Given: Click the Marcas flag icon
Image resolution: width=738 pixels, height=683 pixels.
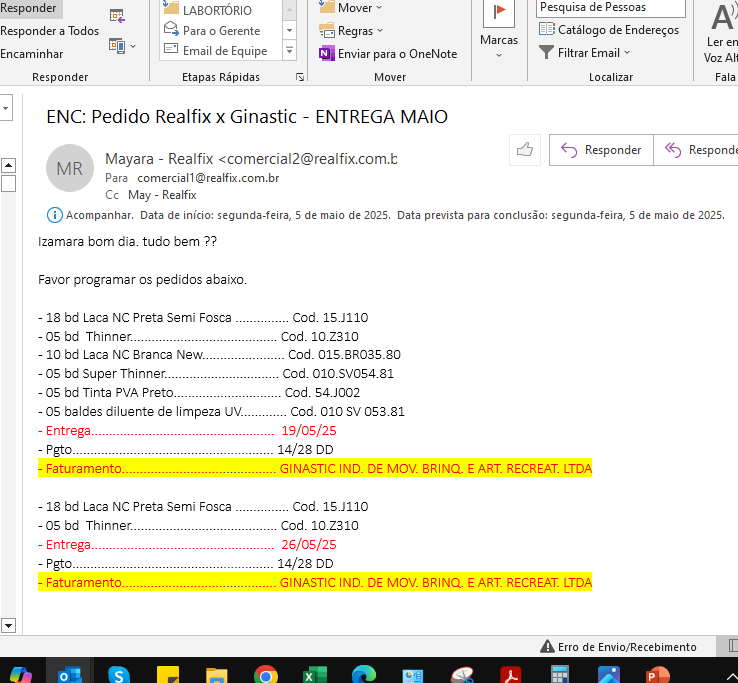Looking at the screenshot, I should [498, 15].
